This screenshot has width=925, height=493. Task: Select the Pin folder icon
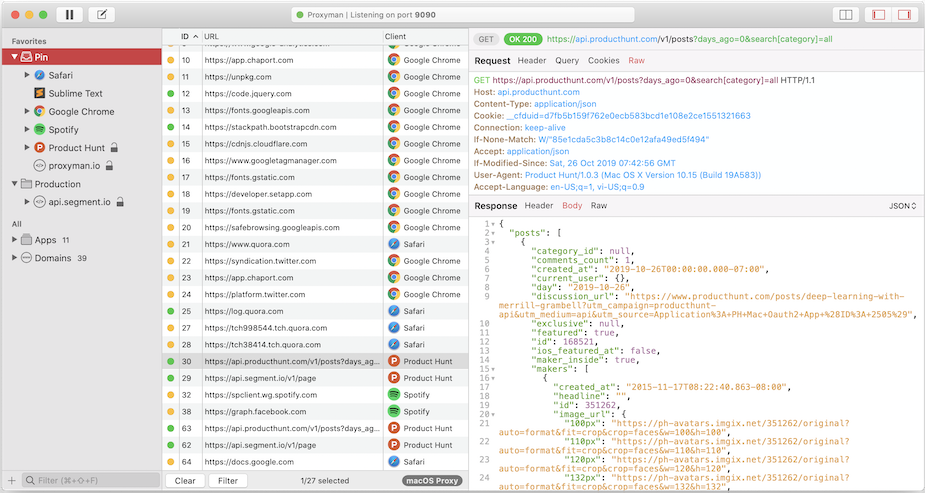26,57
